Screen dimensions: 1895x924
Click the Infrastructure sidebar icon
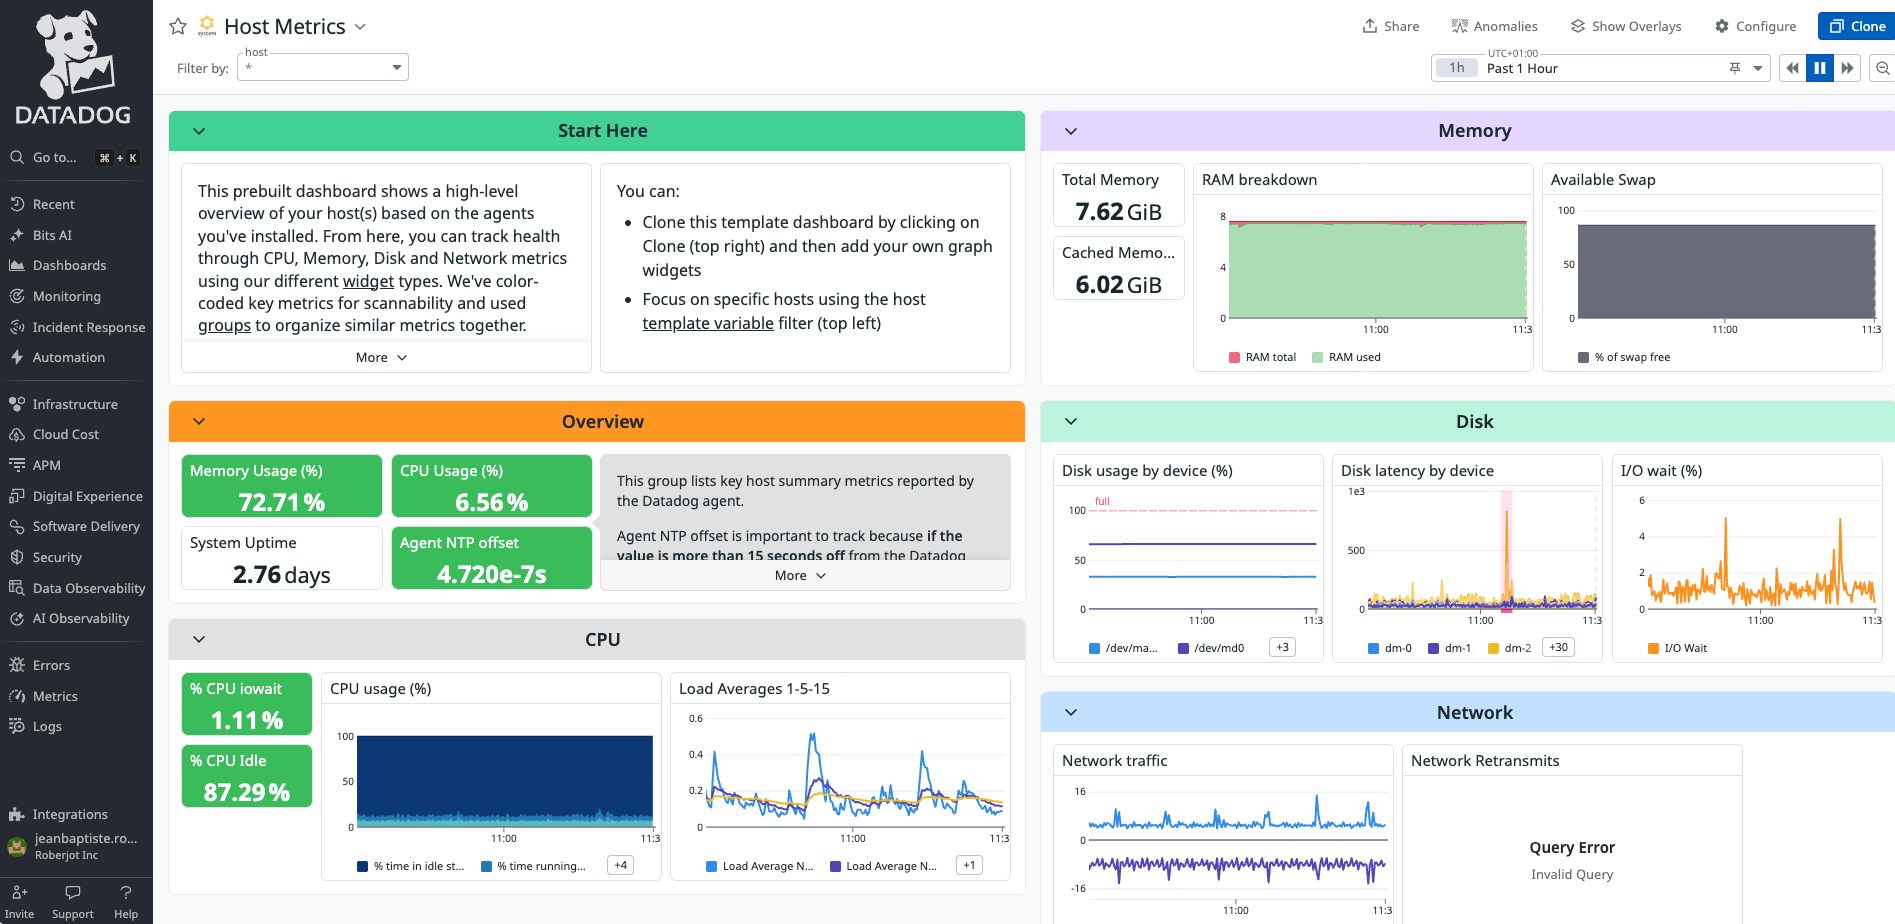17,404
